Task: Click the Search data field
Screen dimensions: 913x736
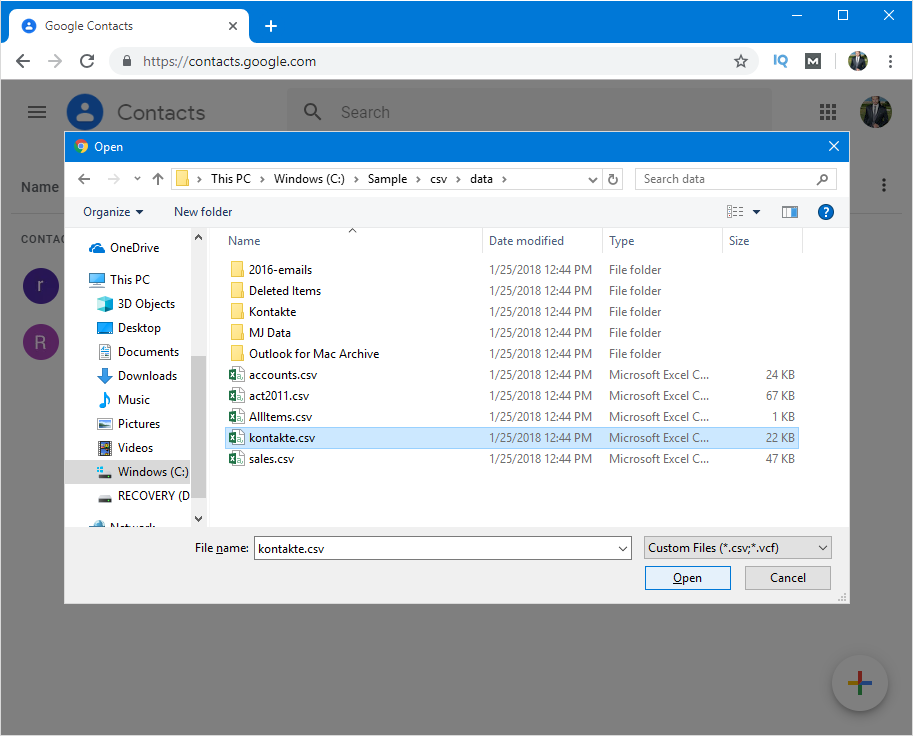Action: pyautogui.click(x=736, y=179)
